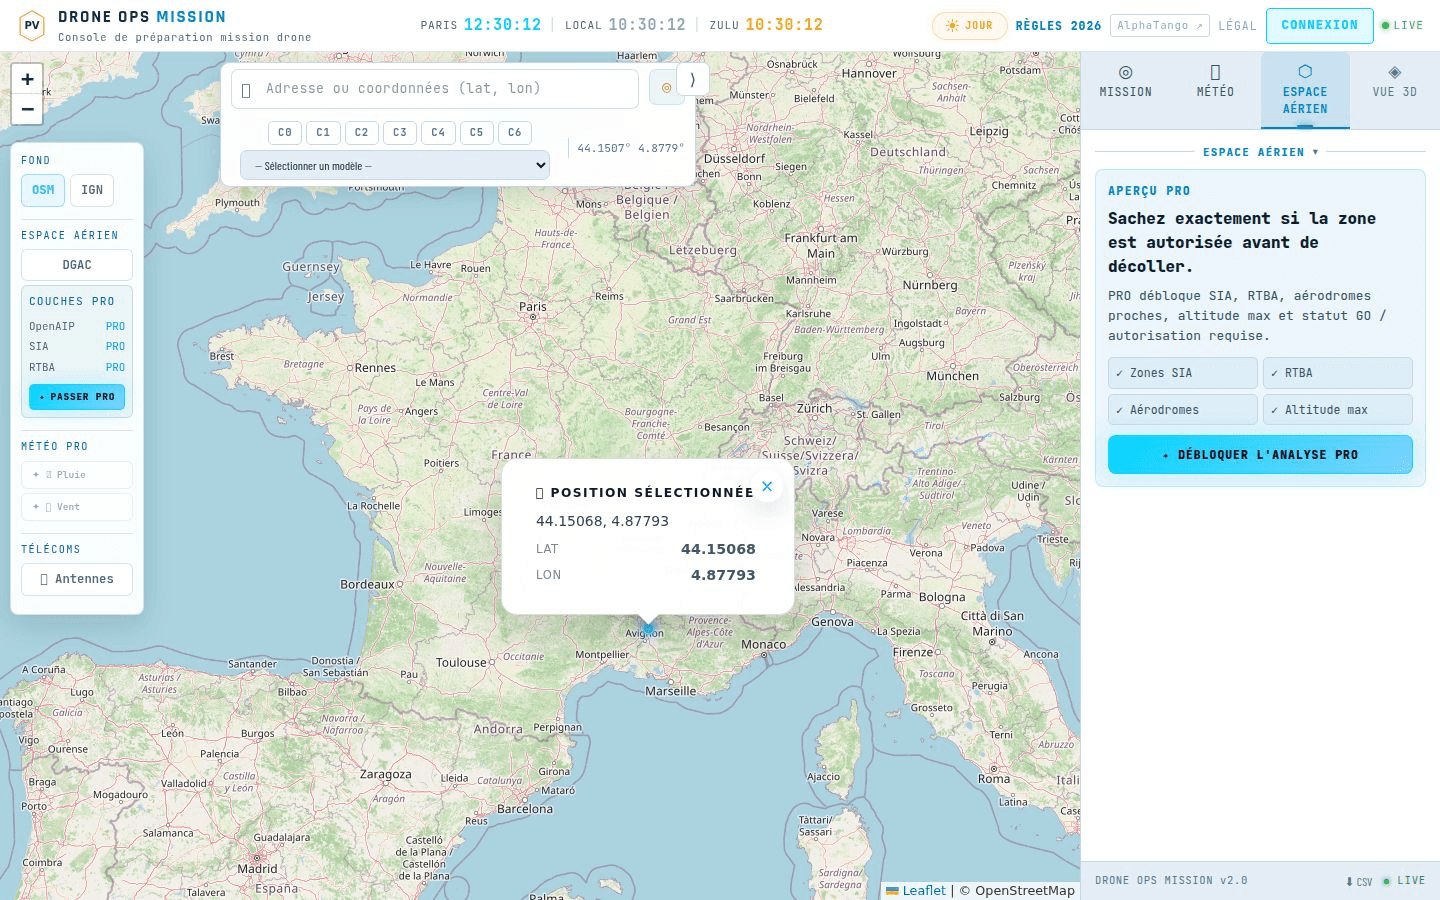Screen dimensions: 1440x900
Task: Select the IGN base map
Action: tap(92, 190)
